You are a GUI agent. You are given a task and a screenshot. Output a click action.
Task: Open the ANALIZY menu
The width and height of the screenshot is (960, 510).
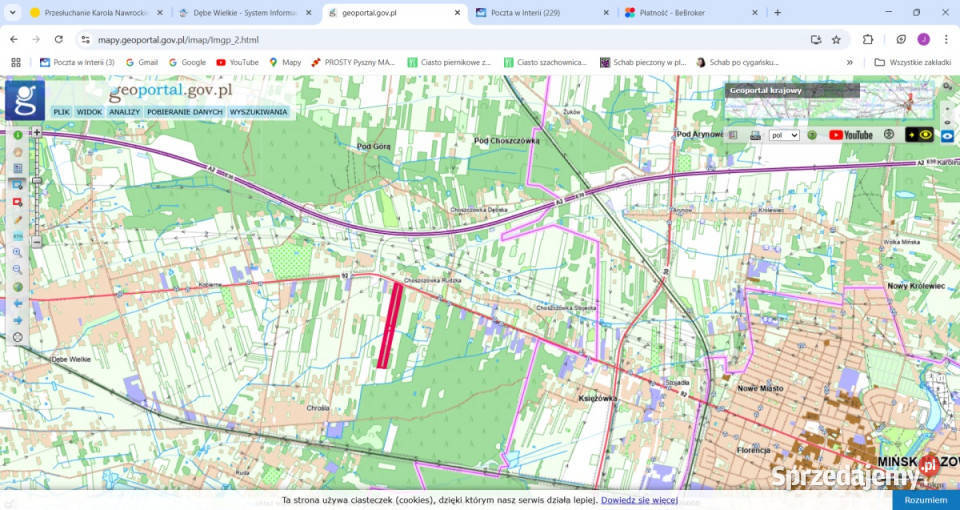click(x=124, y=112)
